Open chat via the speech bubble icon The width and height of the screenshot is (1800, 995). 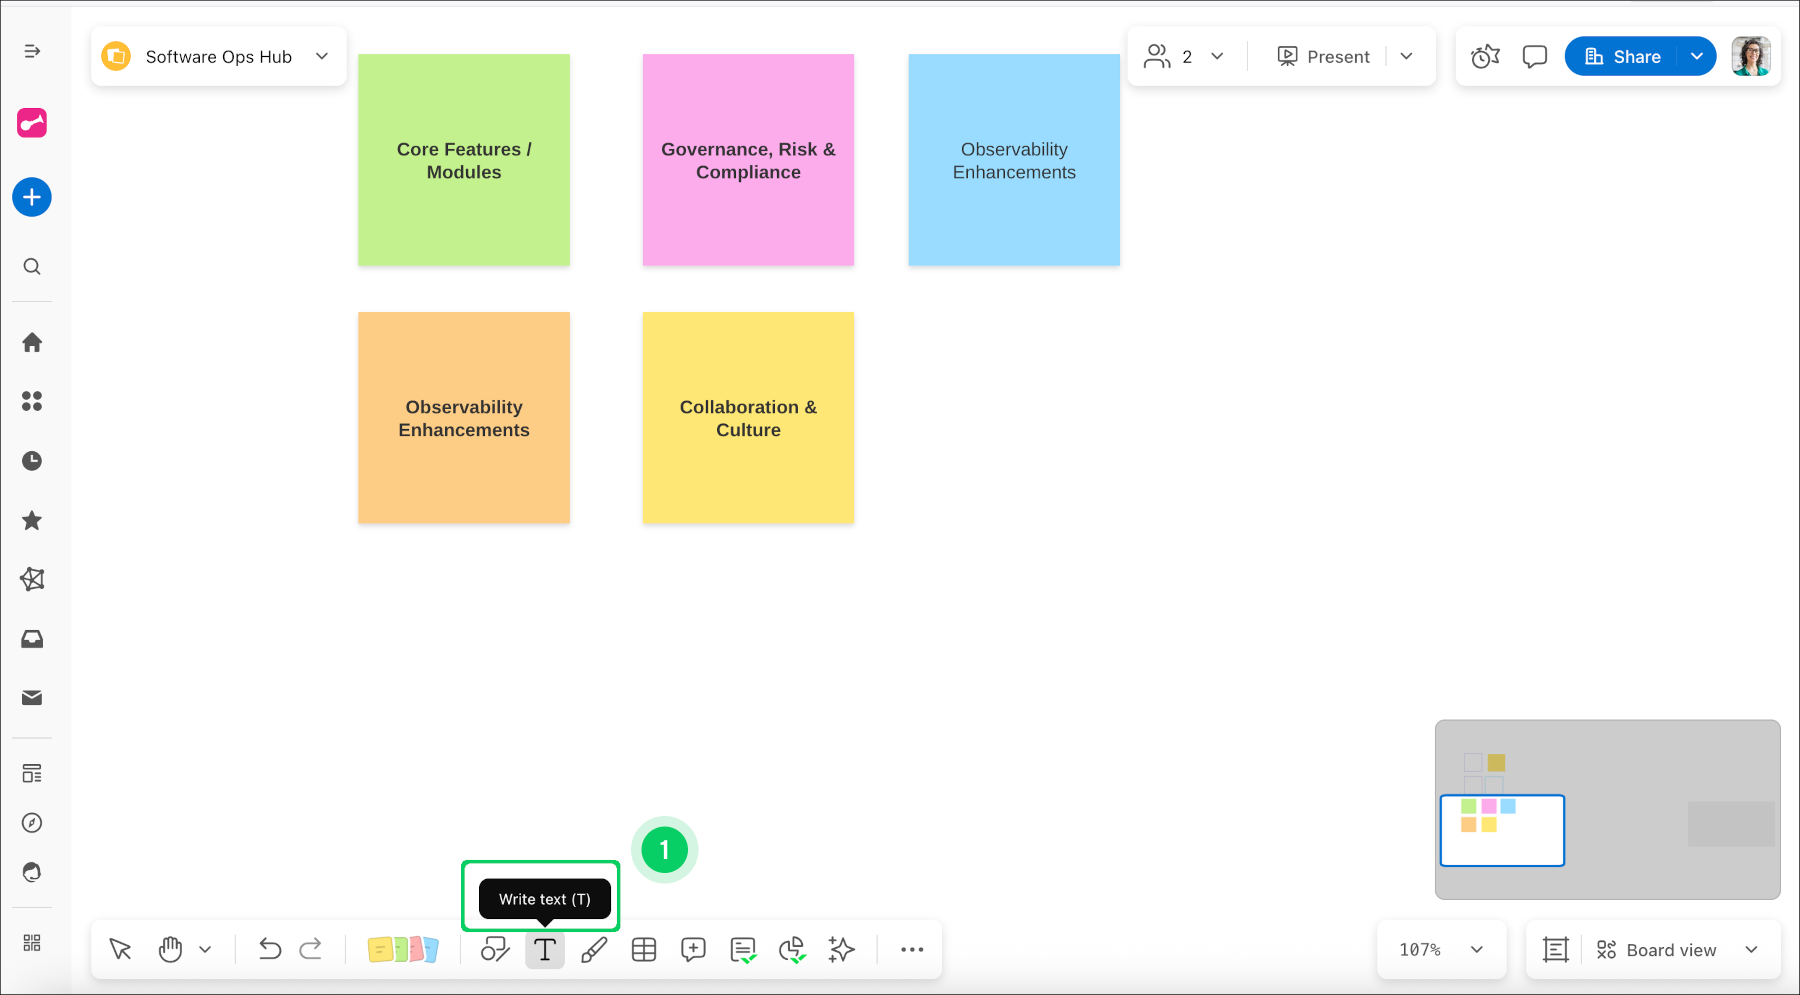[x=1534, y=56]
